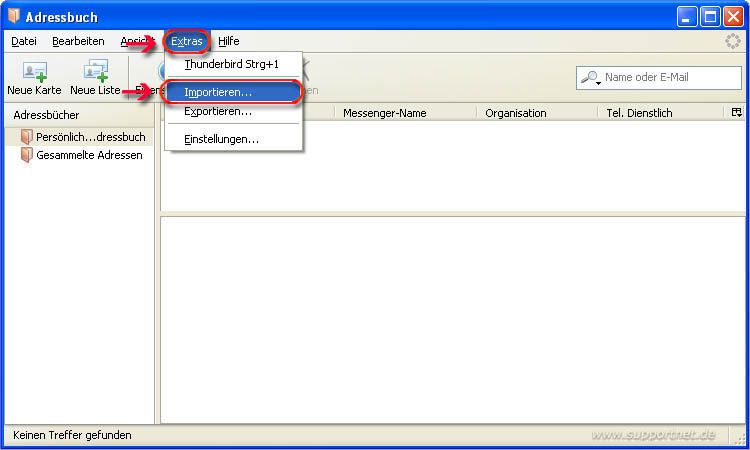
Task: Click the Persönlich…dressbuch book icon
Action: 27,137
